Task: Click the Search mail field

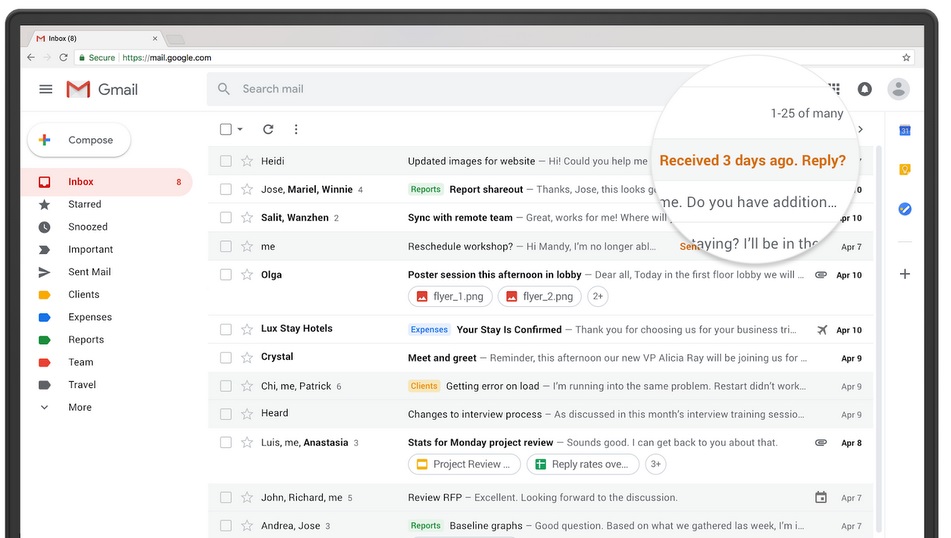Action: (430, 89)
